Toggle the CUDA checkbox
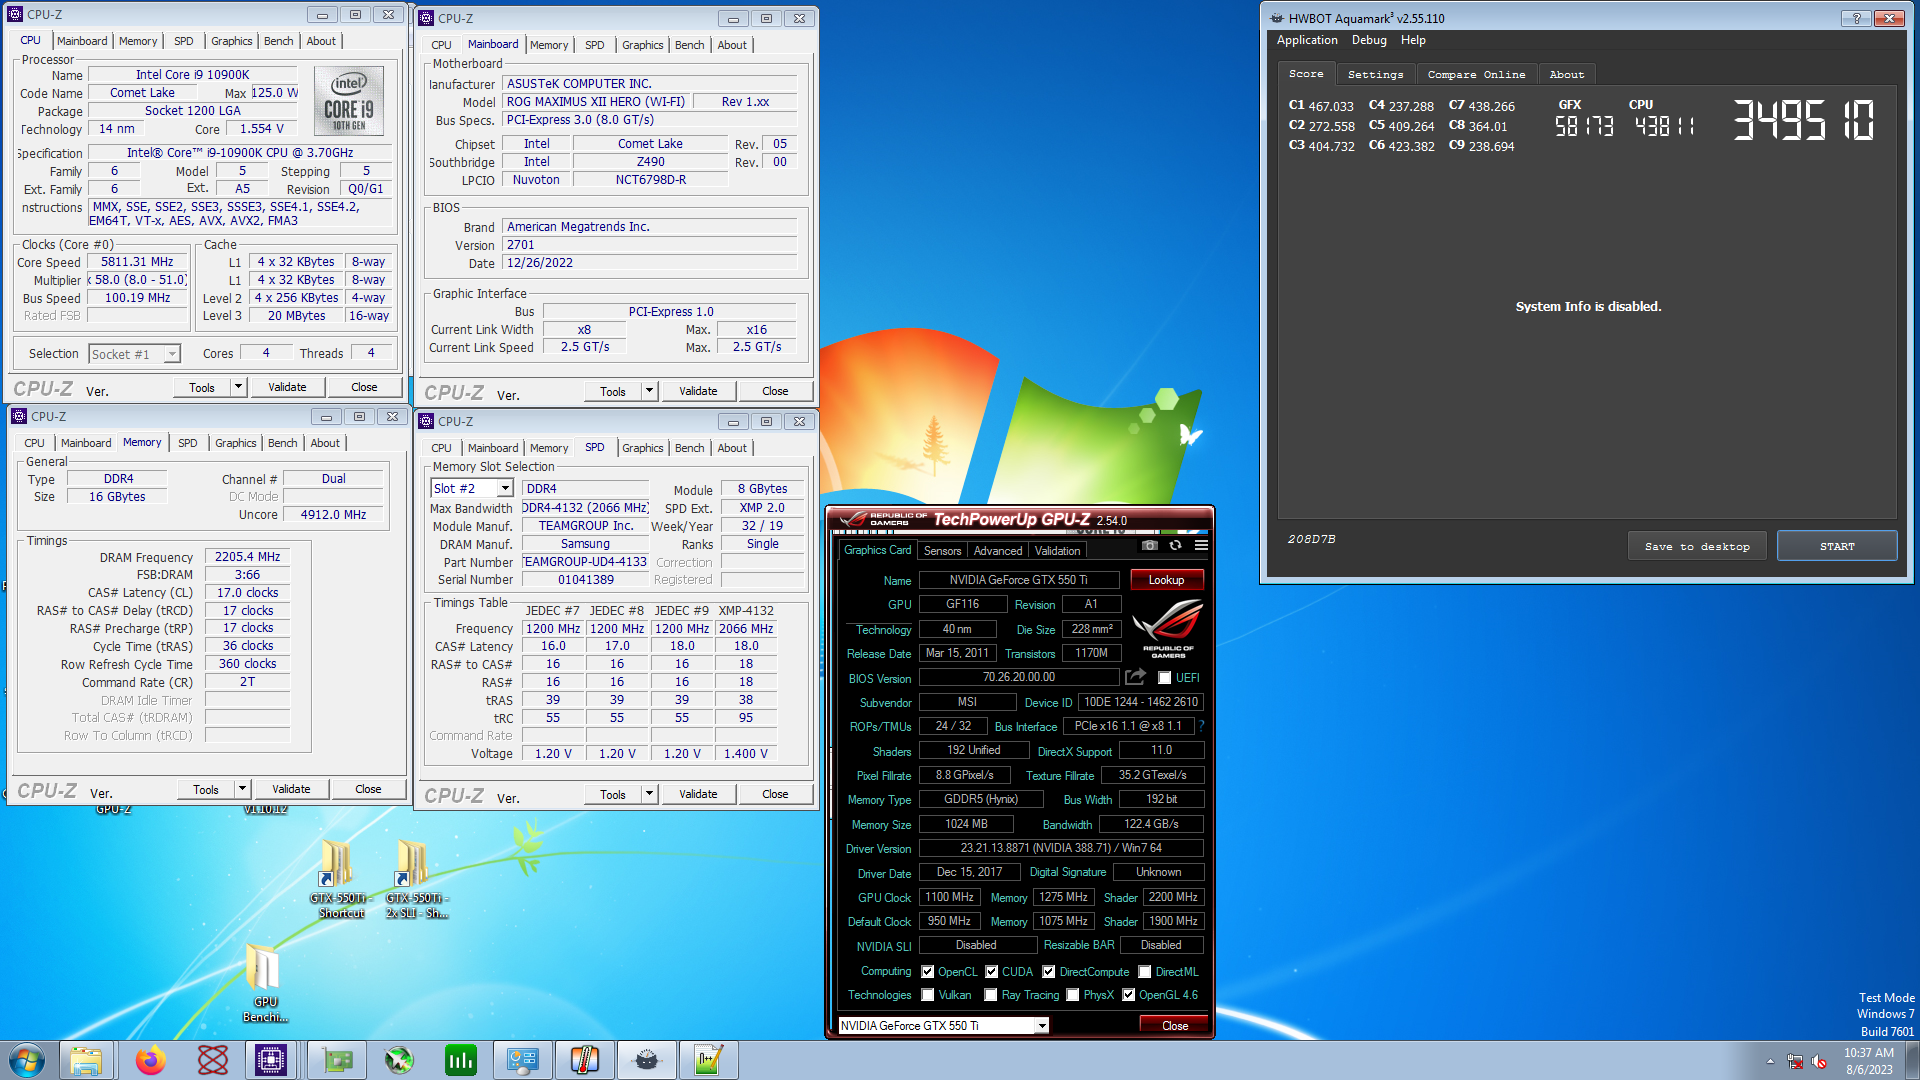 coord(992,972)
